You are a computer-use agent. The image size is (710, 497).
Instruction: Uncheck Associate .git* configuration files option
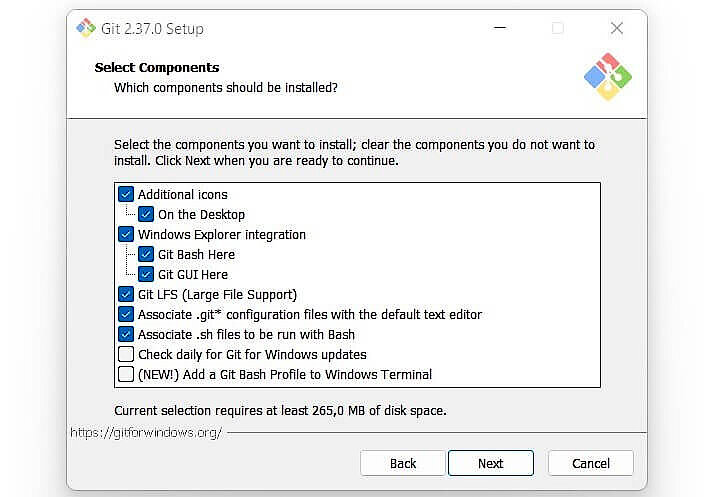pyautogui.click(x=126, y=314)
